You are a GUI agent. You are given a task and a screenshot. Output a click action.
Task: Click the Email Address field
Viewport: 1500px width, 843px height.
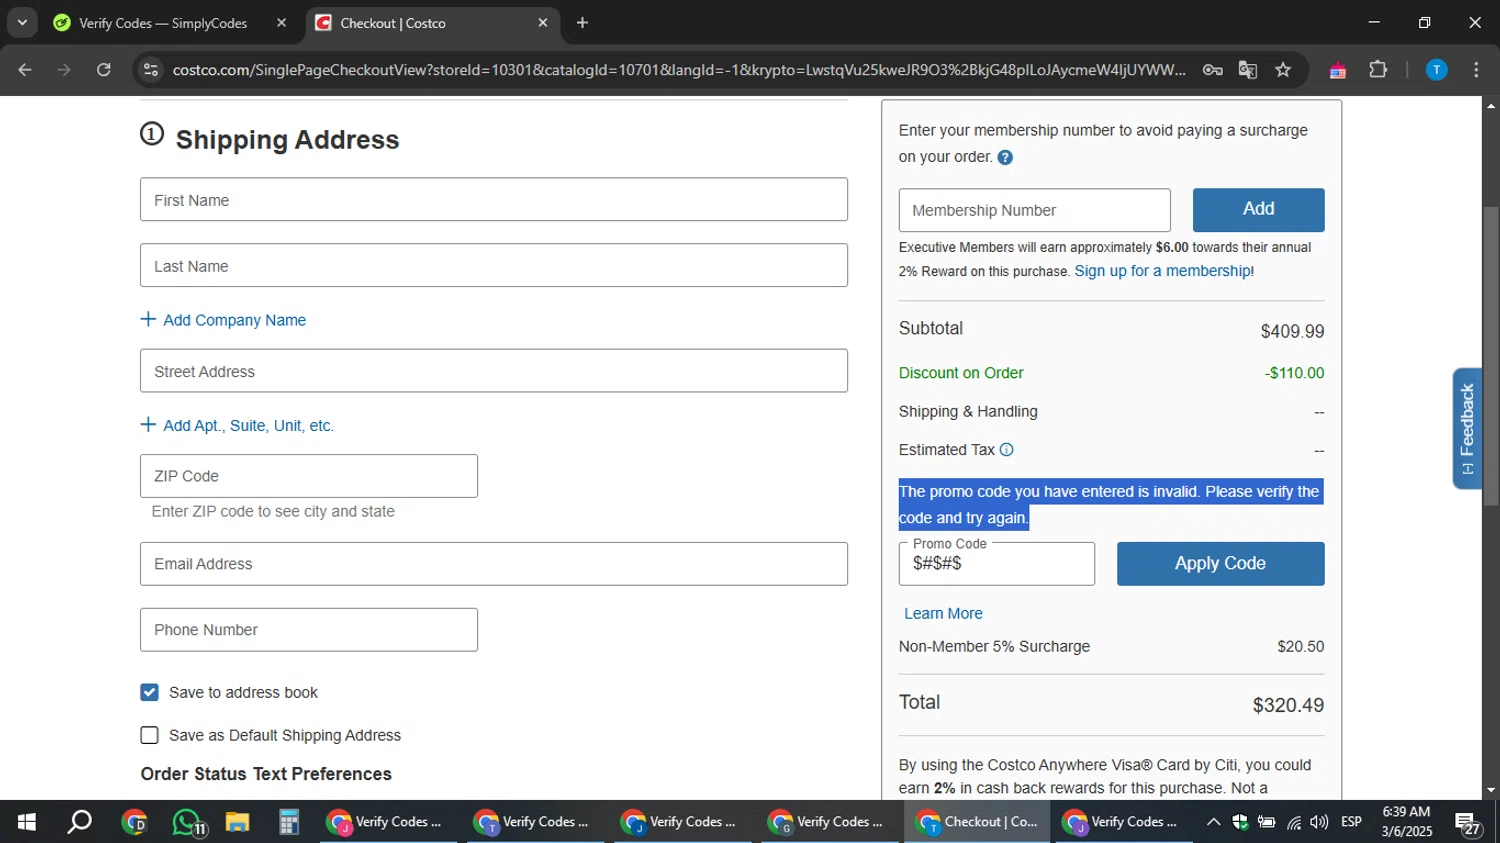tap(494, 564)
